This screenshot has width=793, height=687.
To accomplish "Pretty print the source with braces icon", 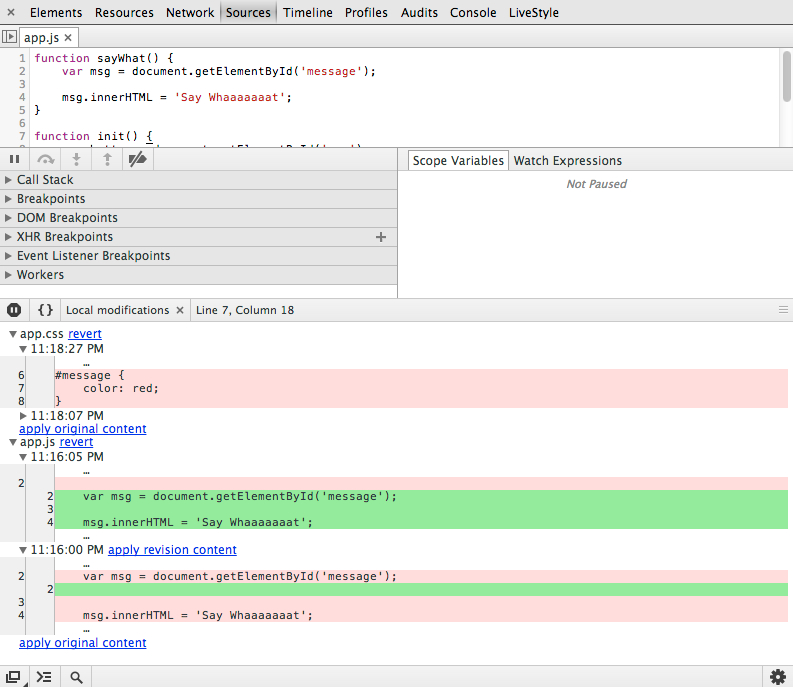I will (46, 310).
